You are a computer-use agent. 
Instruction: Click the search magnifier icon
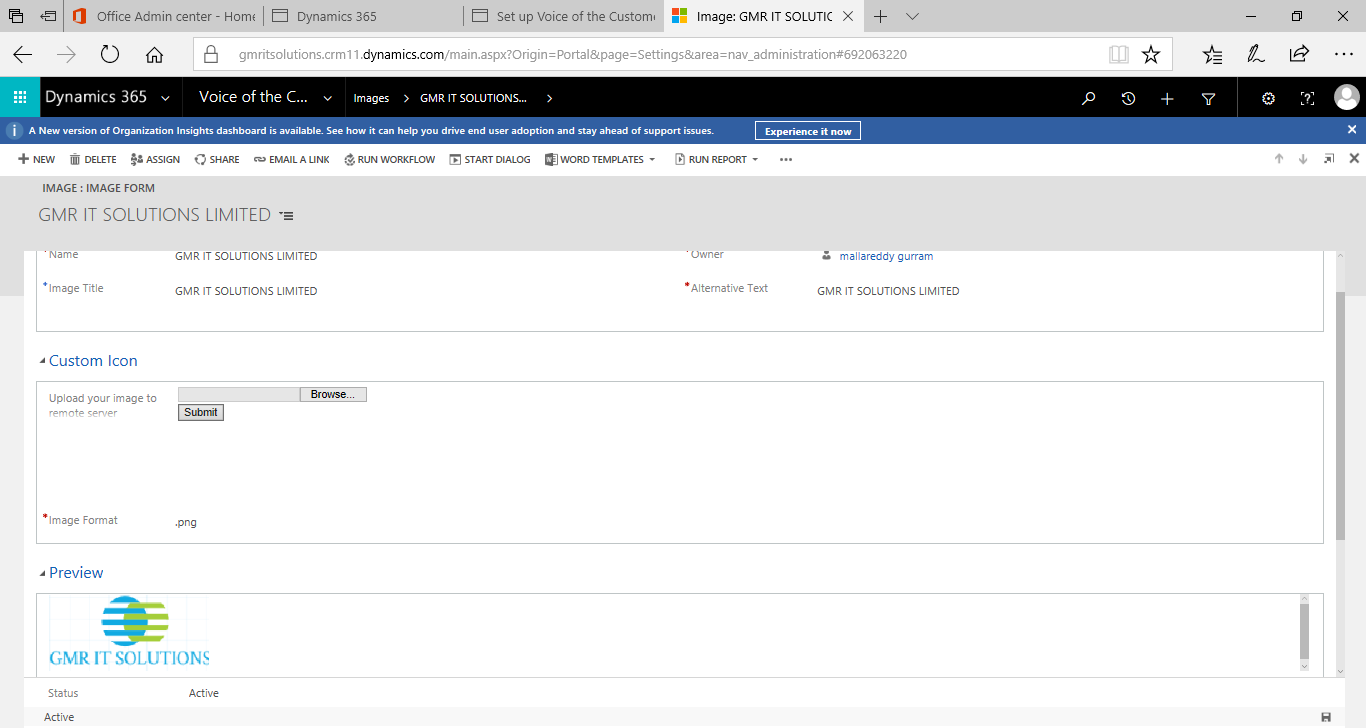[x=1089, y=98]
